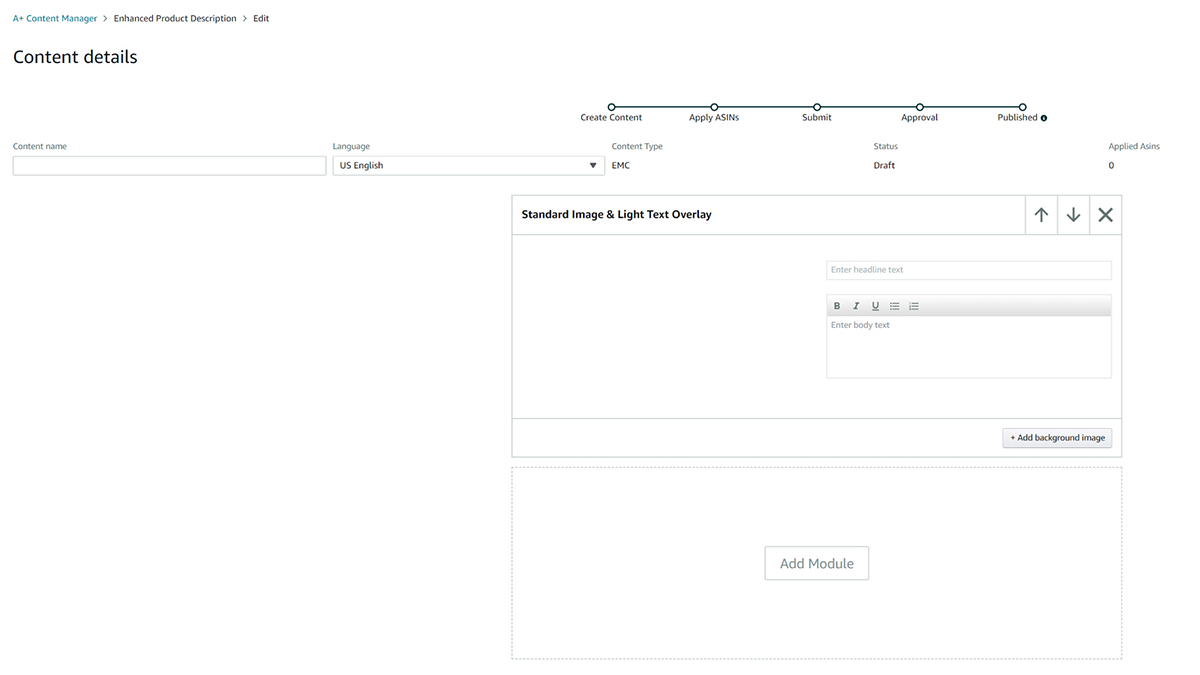The image size is (1200, 675).
Task: Click the Create Content progress step
Action: click(611, 107)
